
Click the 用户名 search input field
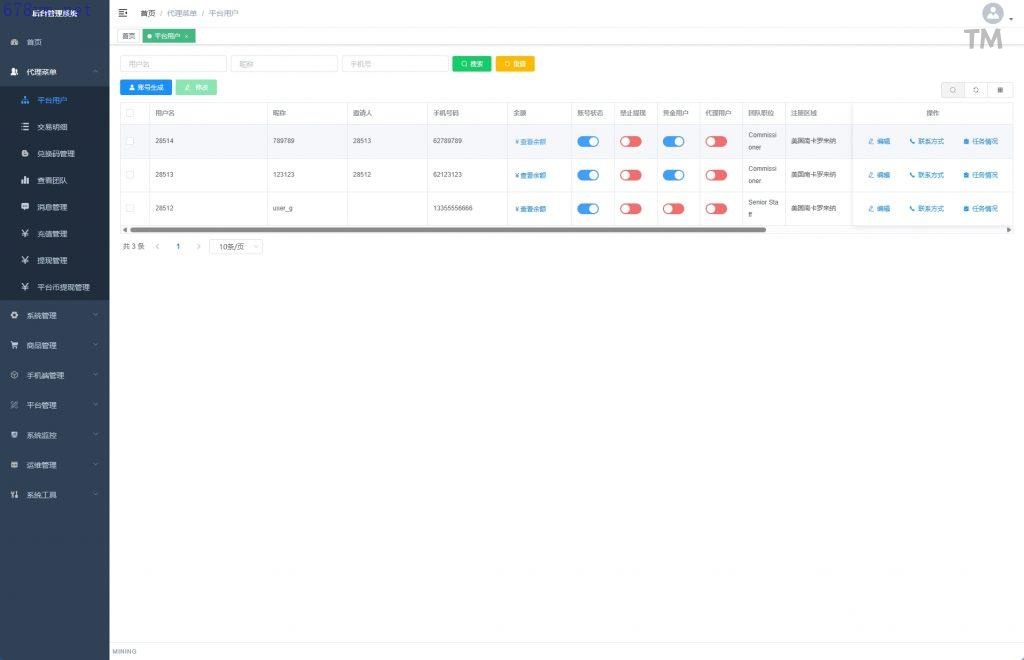[x=173, y=63]
